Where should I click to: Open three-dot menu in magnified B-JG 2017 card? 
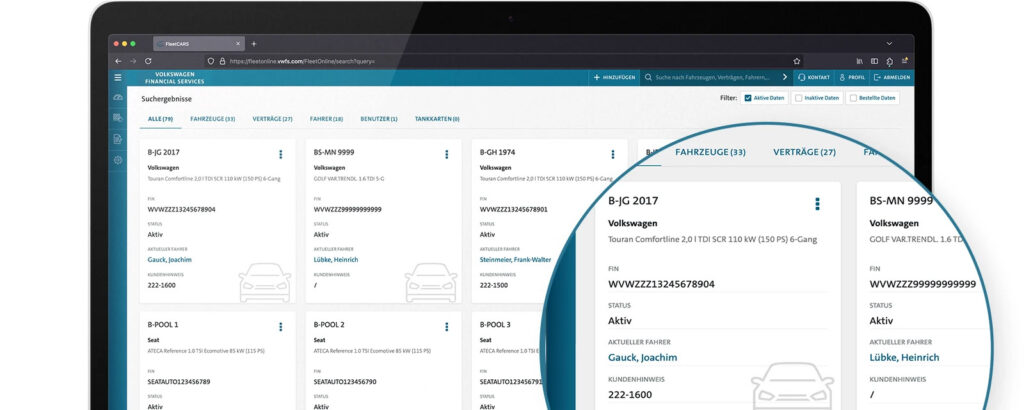[x=817, y=204]
